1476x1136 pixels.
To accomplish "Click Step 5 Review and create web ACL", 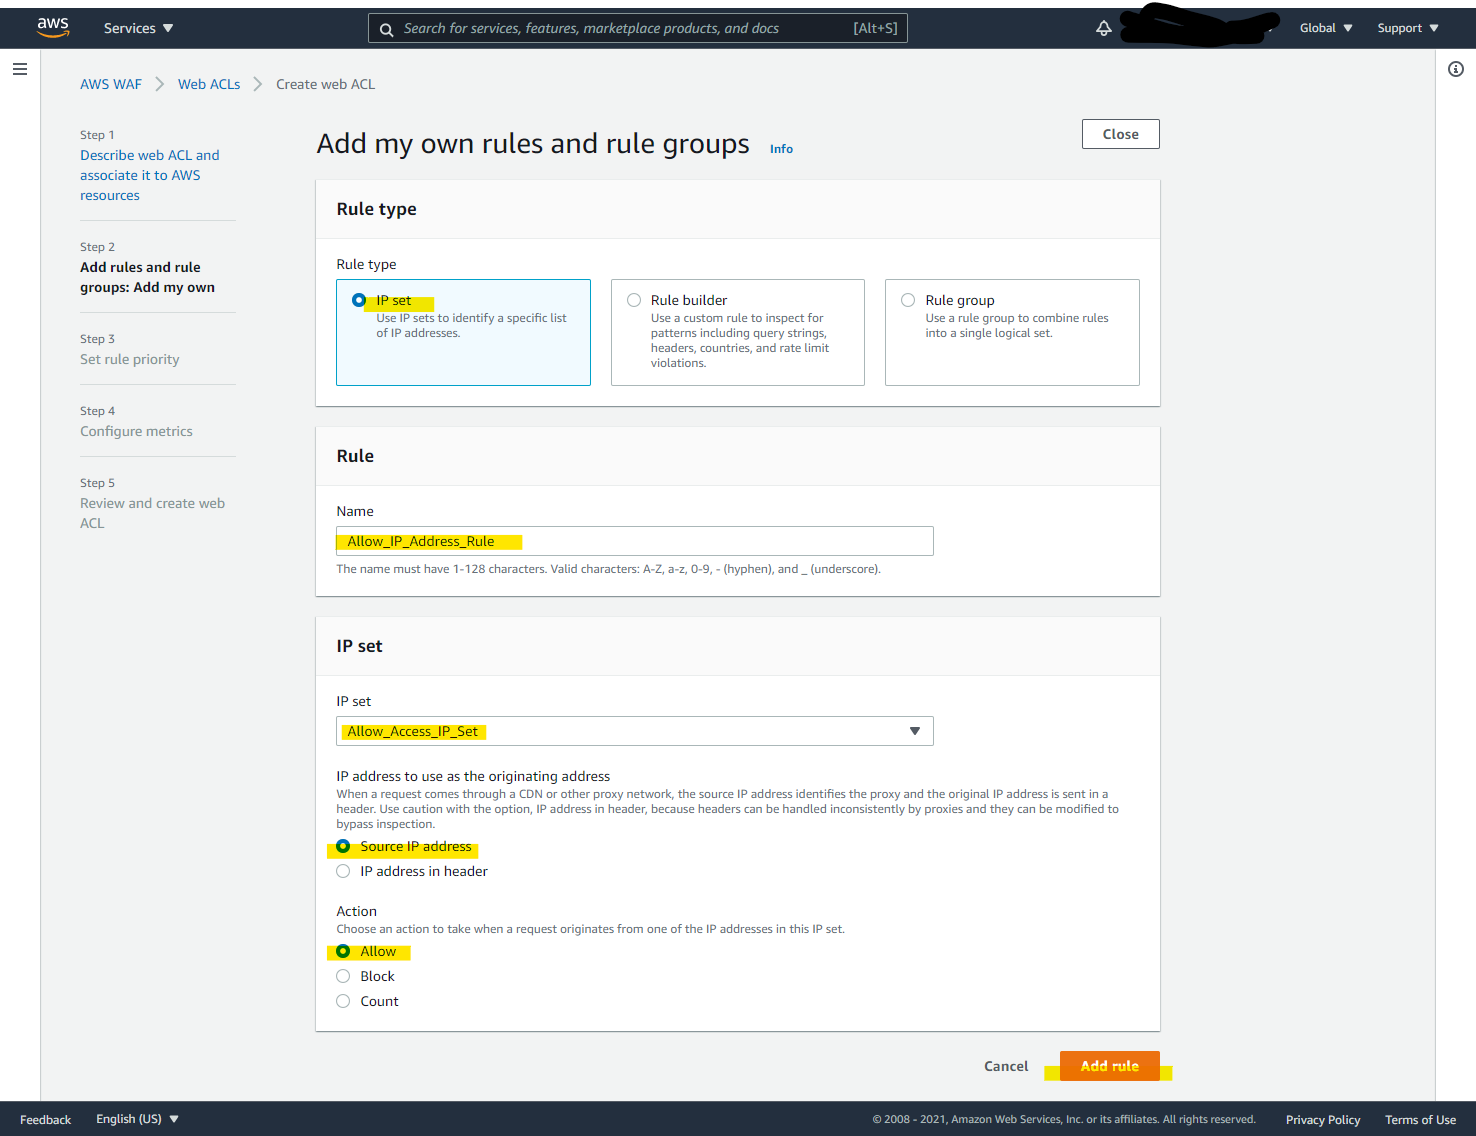I will point(152,513).
